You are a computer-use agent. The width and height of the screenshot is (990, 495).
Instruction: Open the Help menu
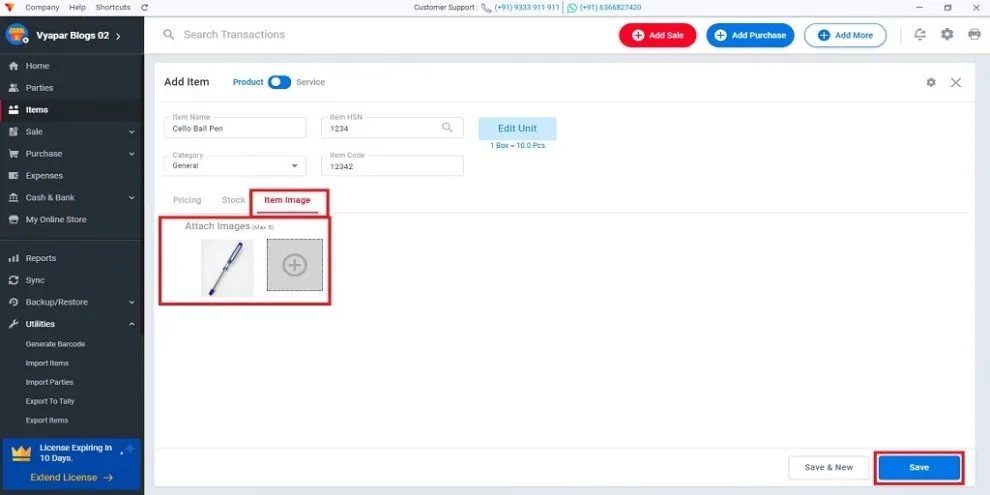(x=77, y=8)
